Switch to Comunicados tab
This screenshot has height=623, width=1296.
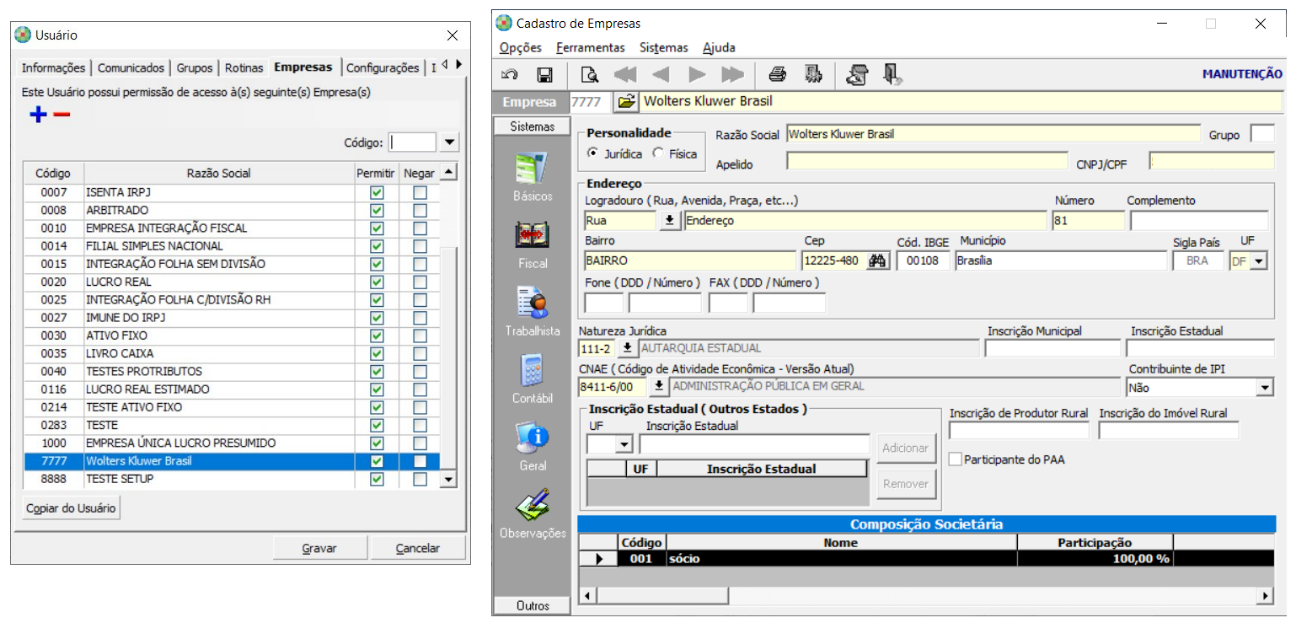tap(131, 68)
